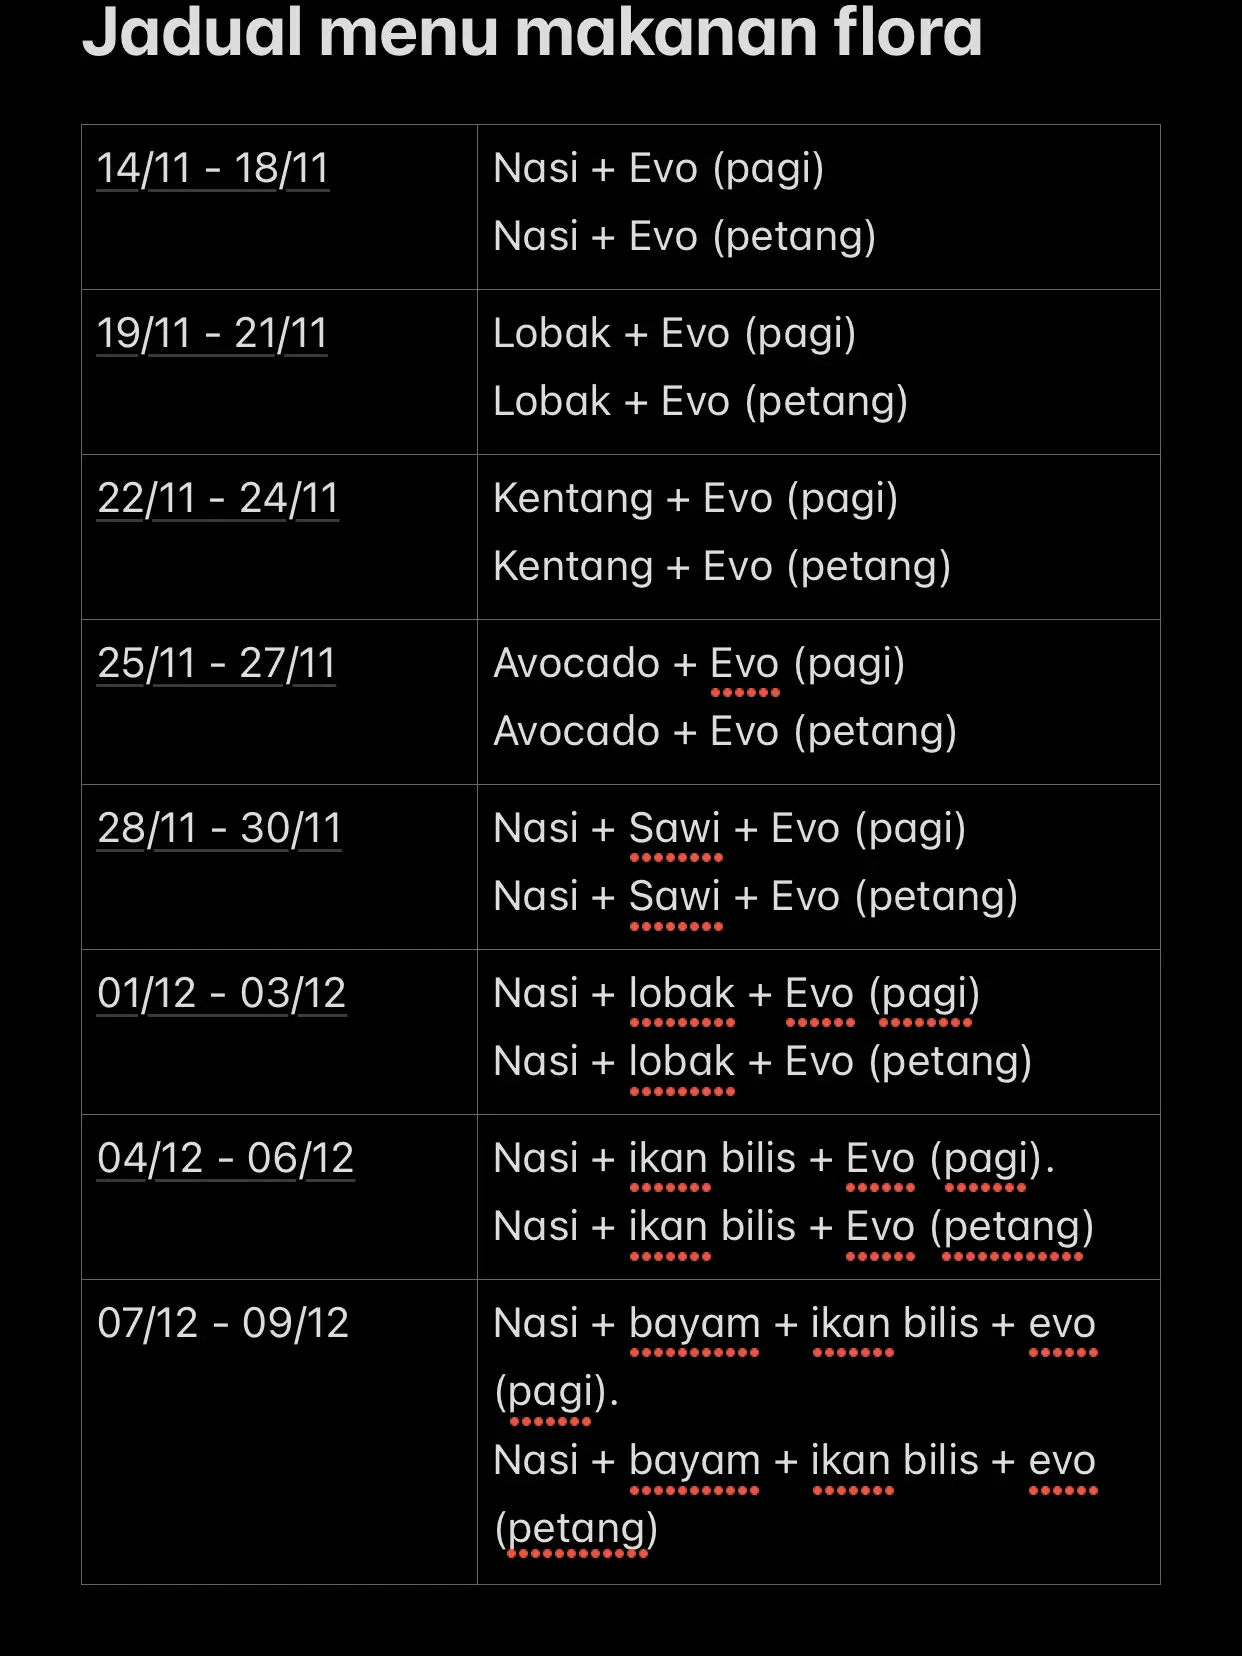Tap Nasi + Evo (petang) in first row

(685, 237)
